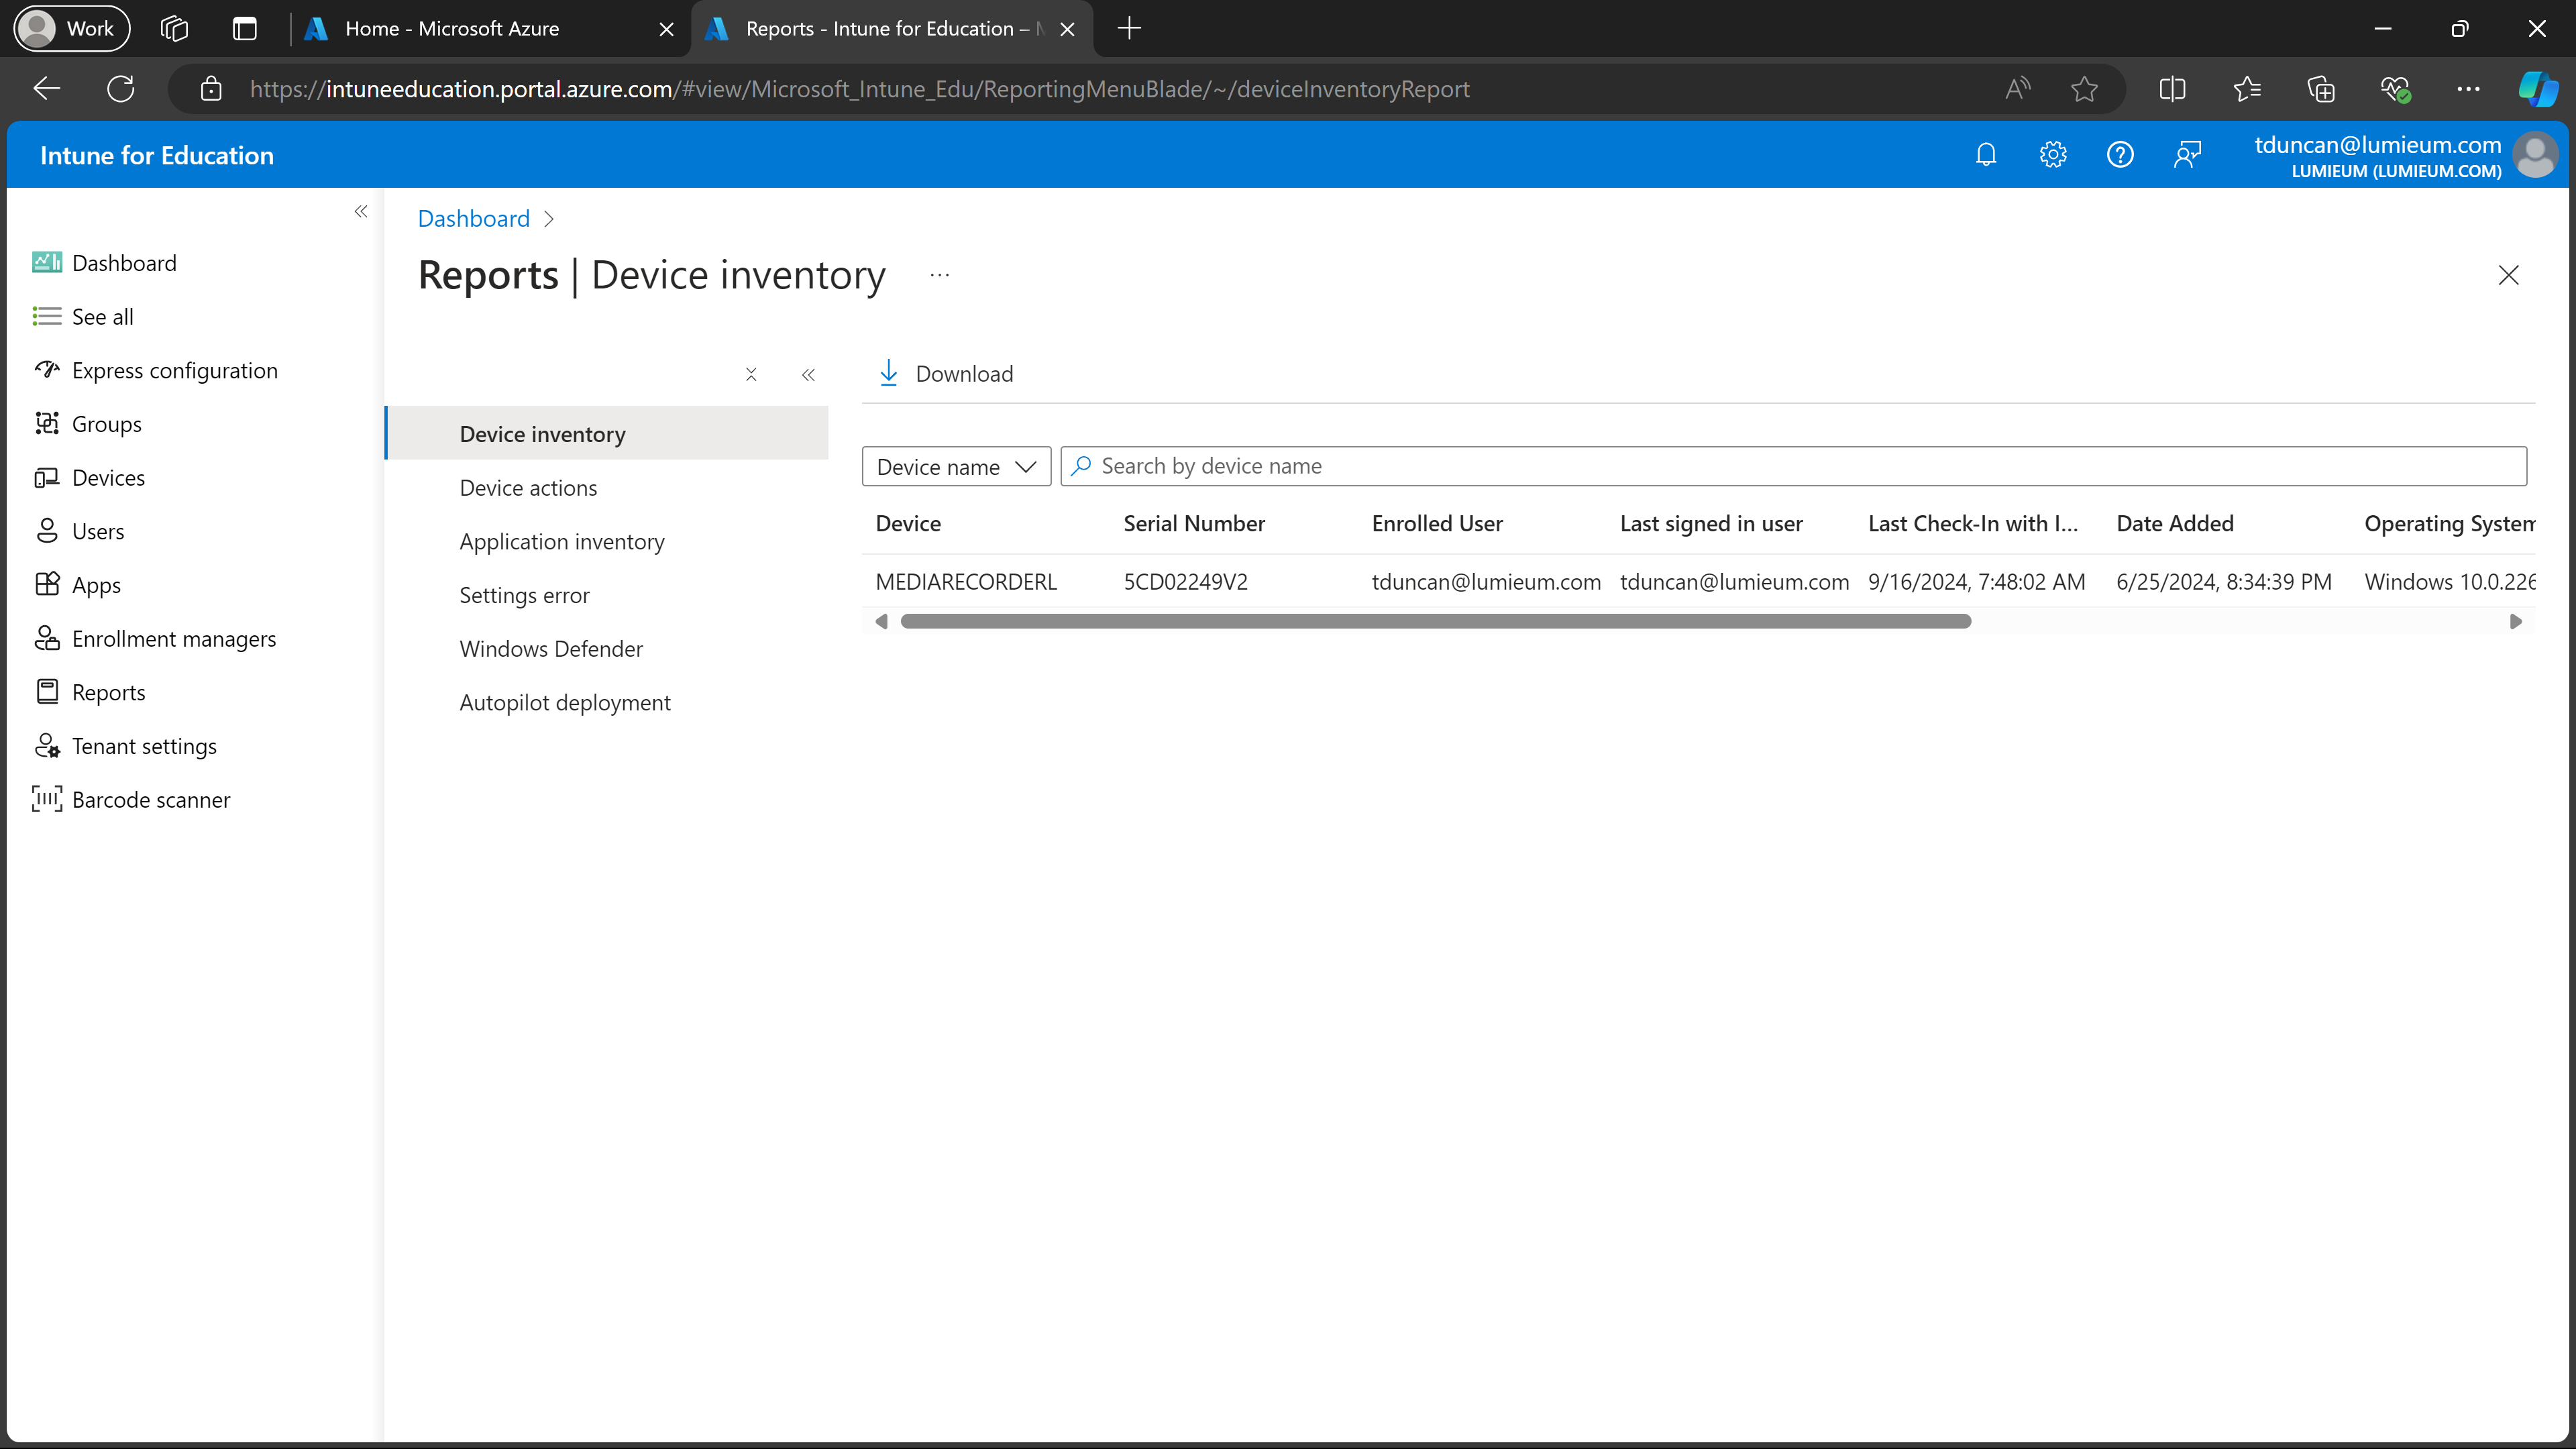Click the MEDIARECORDERL device cell
The image size is (2576, 1449).
tap(966, 581)
